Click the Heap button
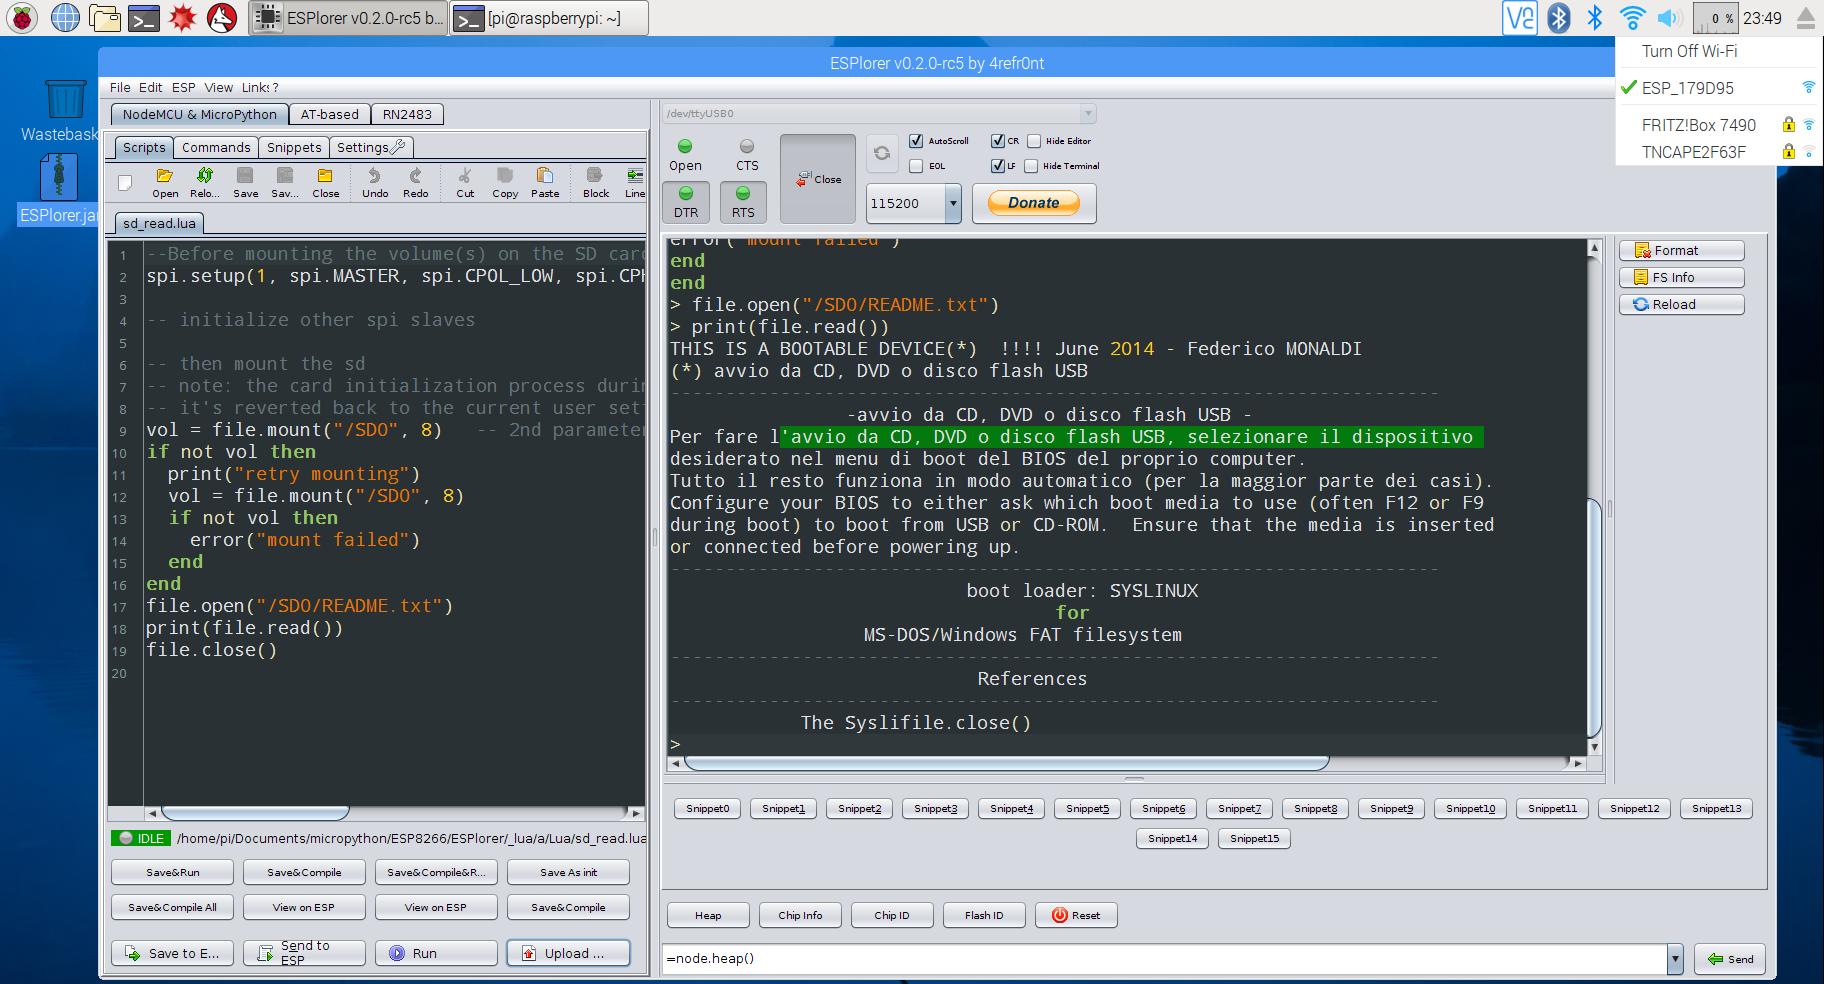Viewport: 1824px width, 984px height. pos(708,915)
